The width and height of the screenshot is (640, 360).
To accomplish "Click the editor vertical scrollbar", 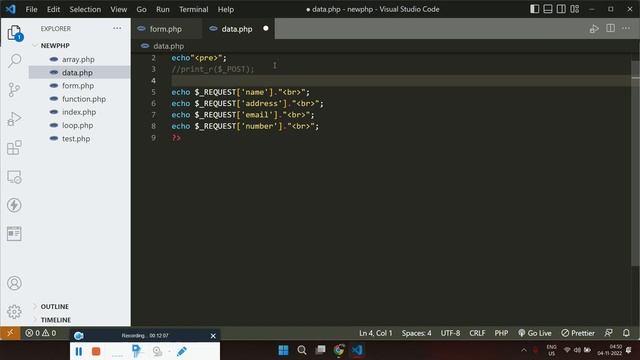I will coord(635,163).
